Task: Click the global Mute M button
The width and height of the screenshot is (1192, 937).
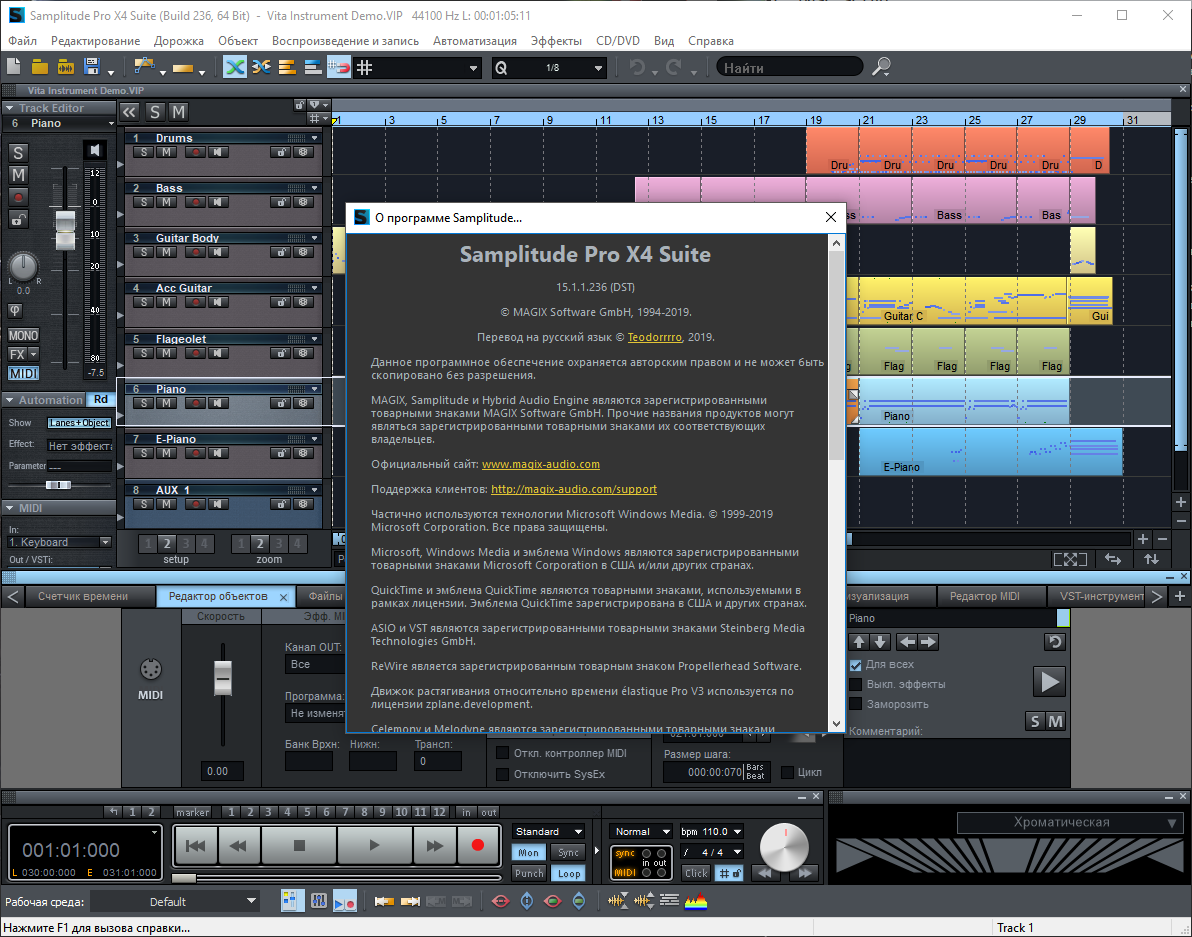Action: pos(178,112)
